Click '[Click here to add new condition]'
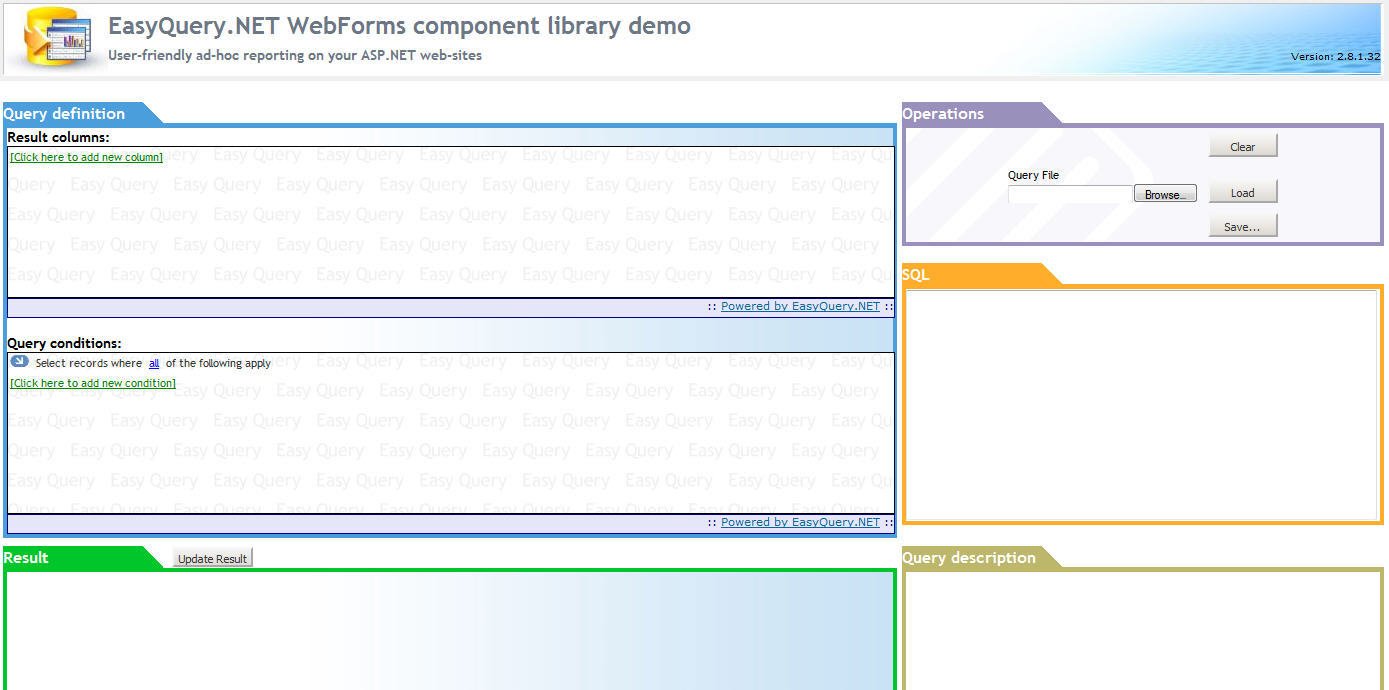 (x=92, y=383)
